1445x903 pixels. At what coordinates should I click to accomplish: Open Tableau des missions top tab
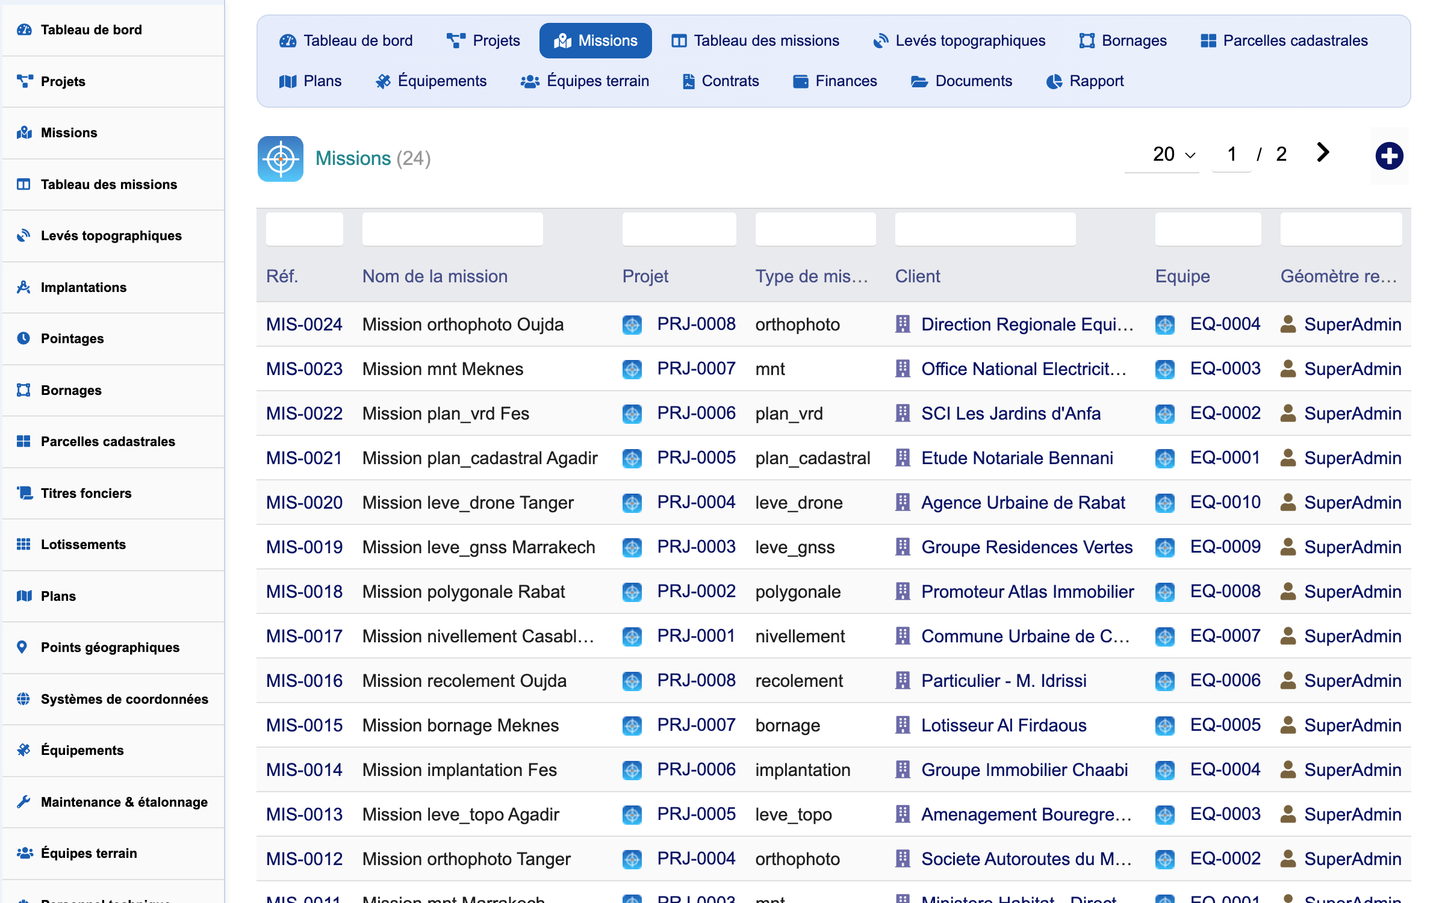[755, 41]
